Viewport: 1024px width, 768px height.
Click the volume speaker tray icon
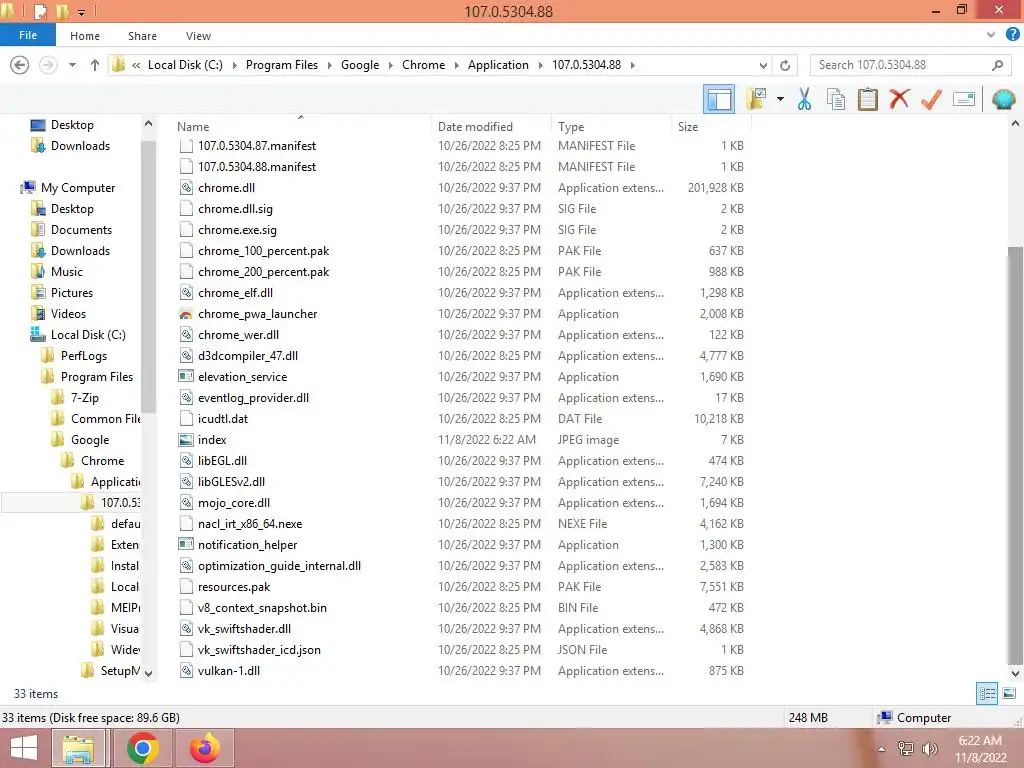pyautogui.click(x=930, y=749)
